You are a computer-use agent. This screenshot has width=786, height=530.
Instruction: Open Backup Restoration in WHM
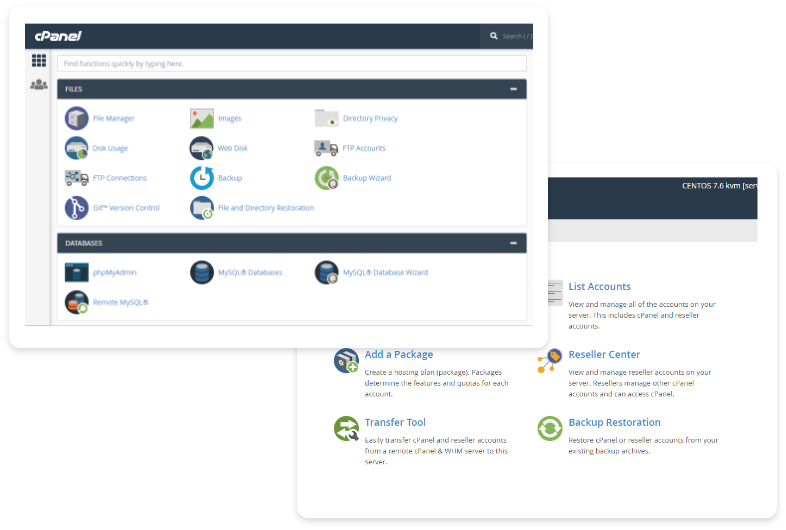[615, 422]
